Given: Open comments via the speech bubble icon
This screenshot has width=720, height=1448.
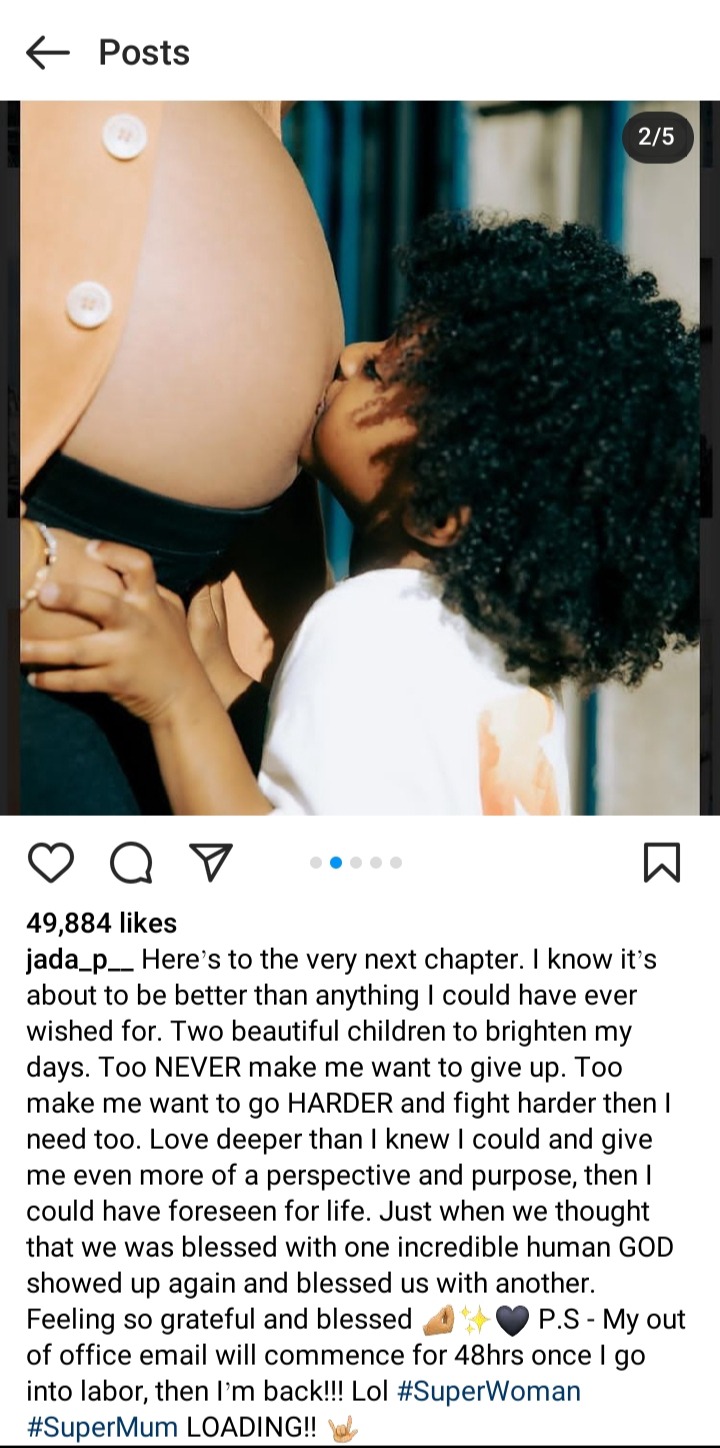Looking at the screenshot, I should pyautogui.click(x=131, y=862).
